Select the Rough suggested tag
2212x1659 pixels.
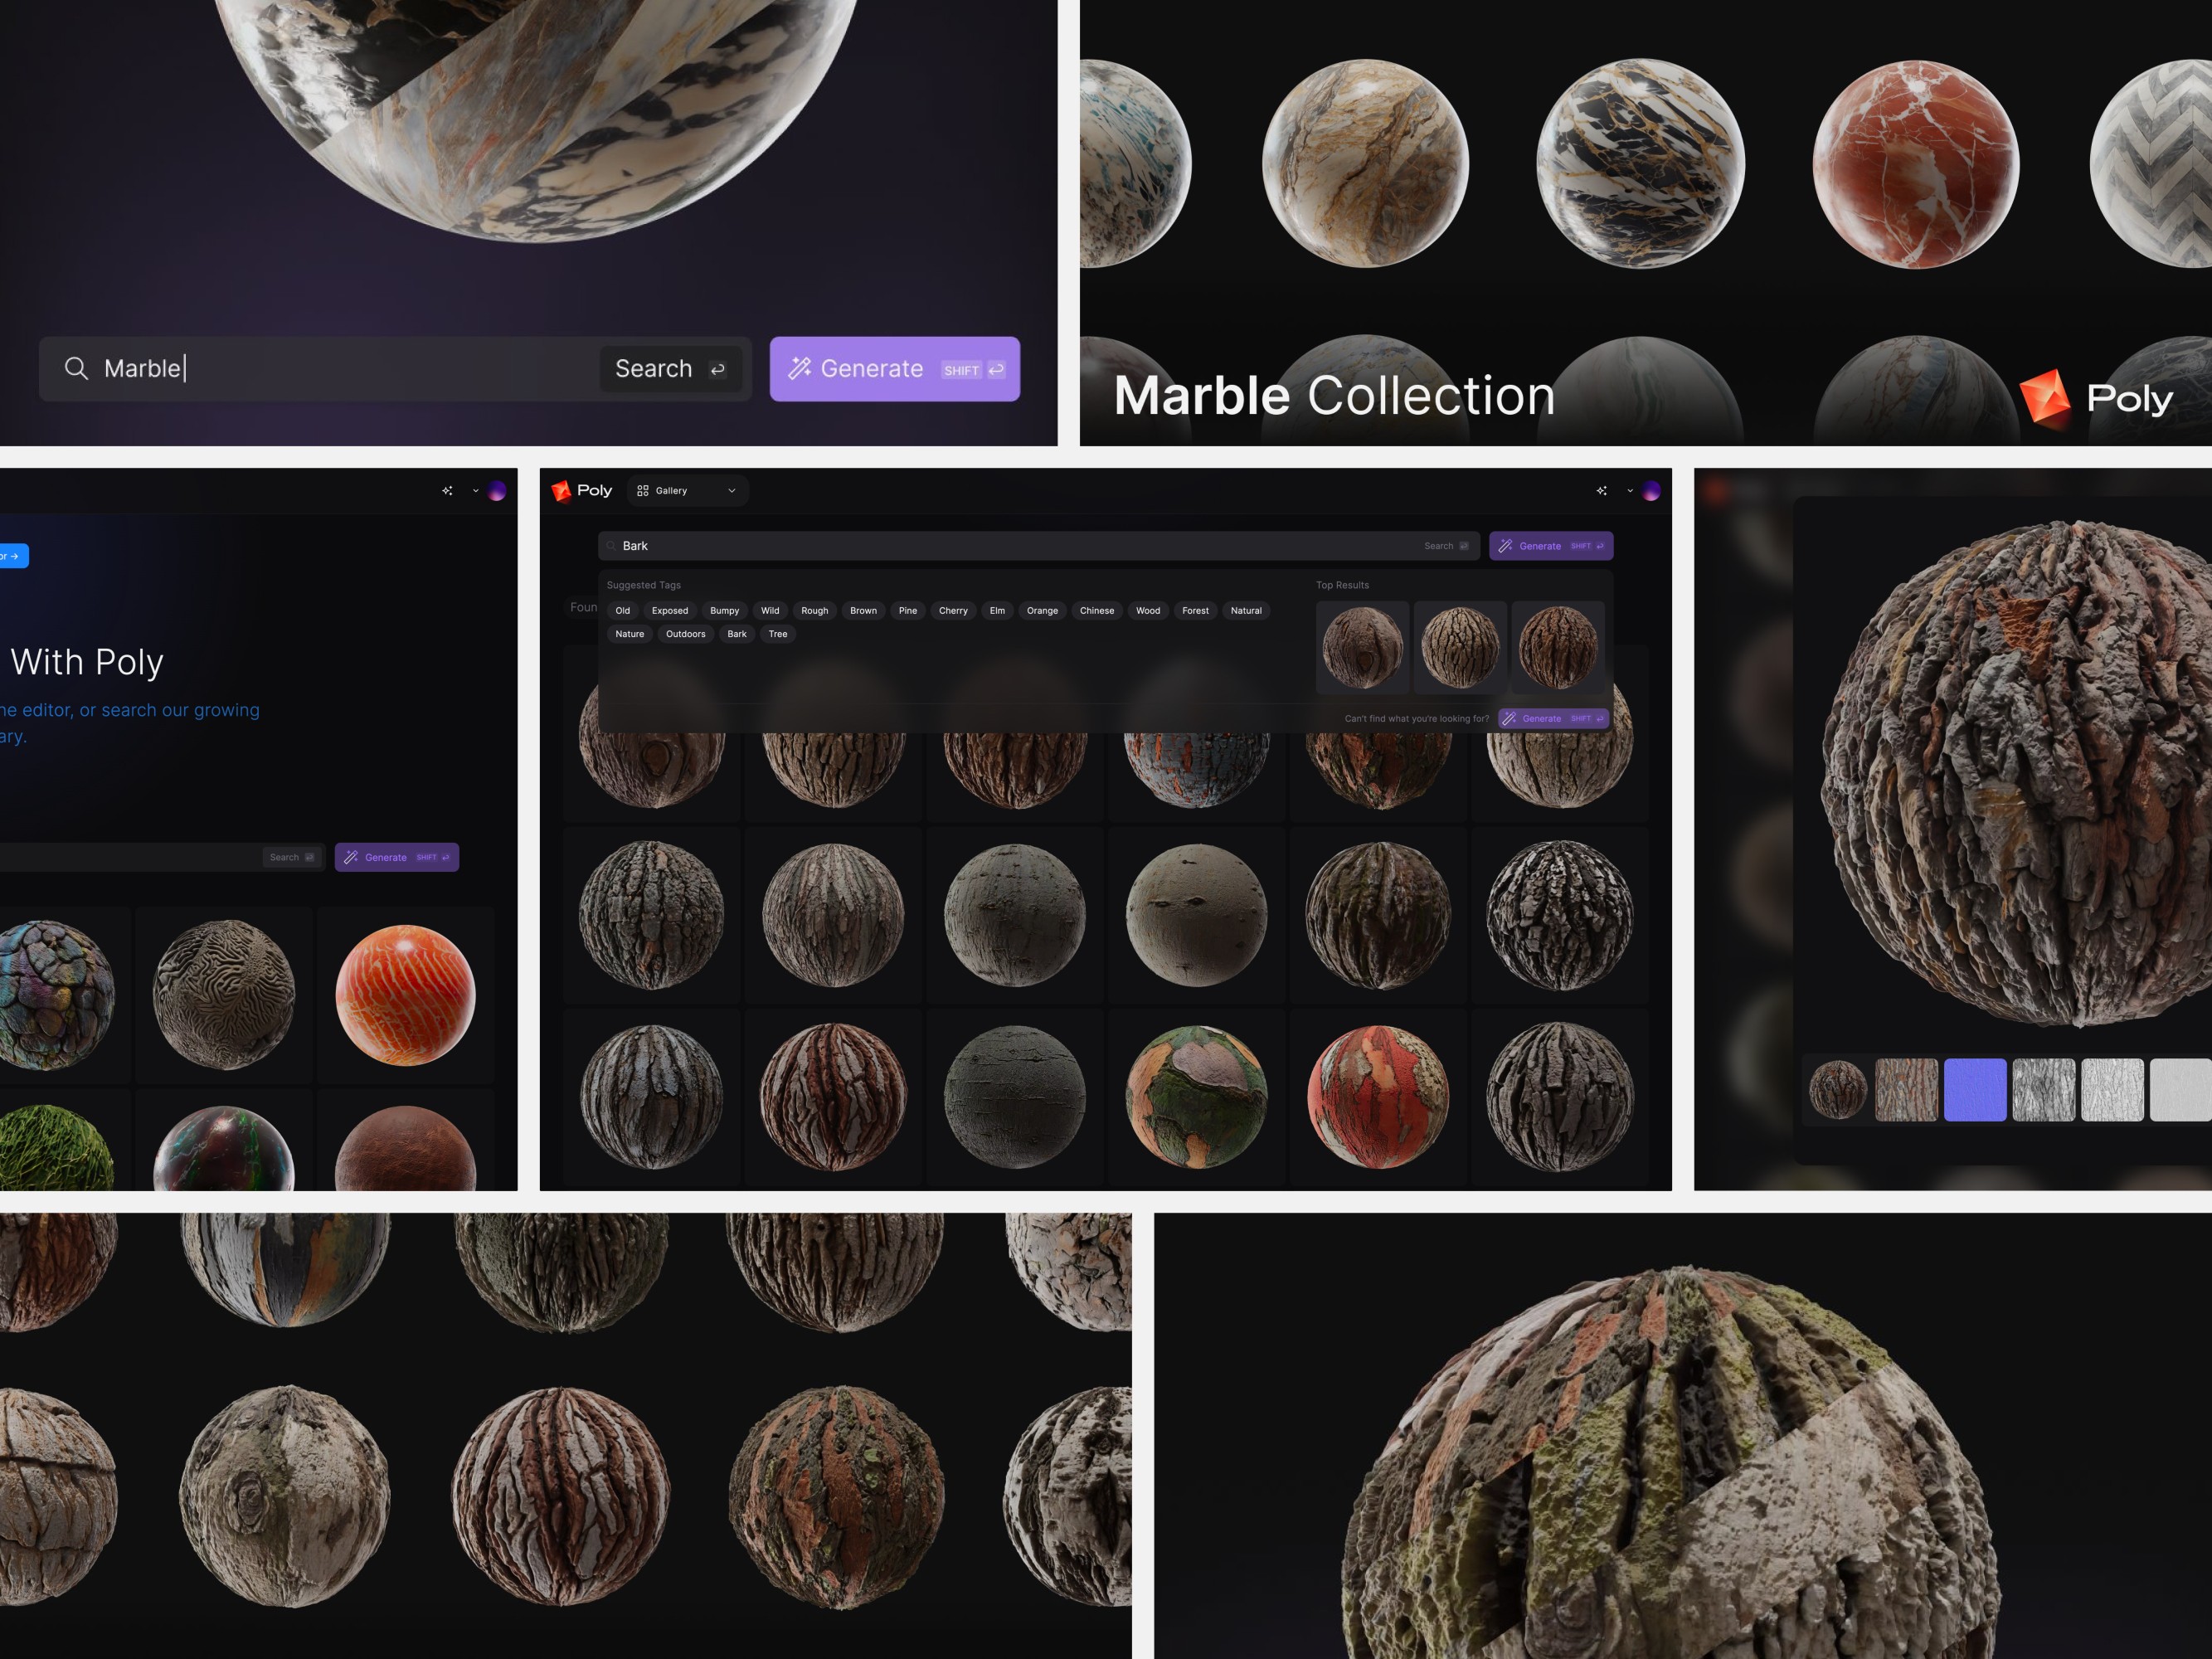click(x=814, y=610)
